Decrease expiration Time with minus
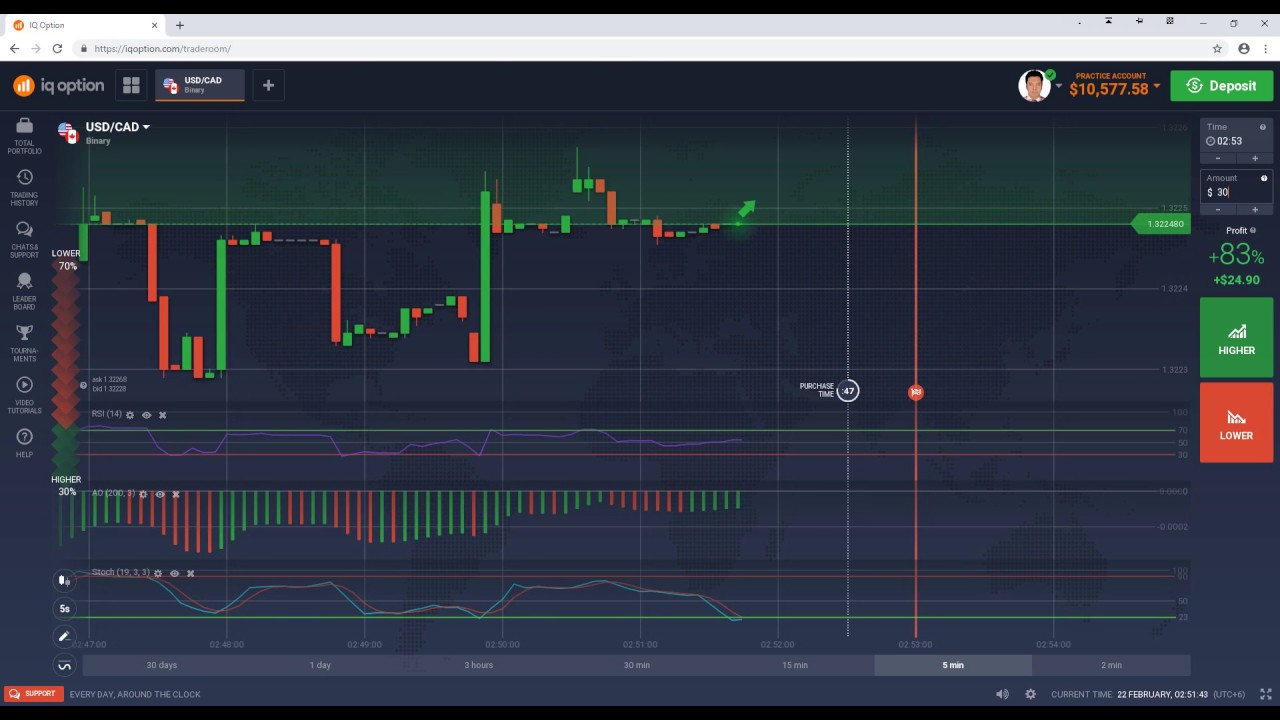The width and height of the screenshot is (1280, 720). pos(1218,158)
